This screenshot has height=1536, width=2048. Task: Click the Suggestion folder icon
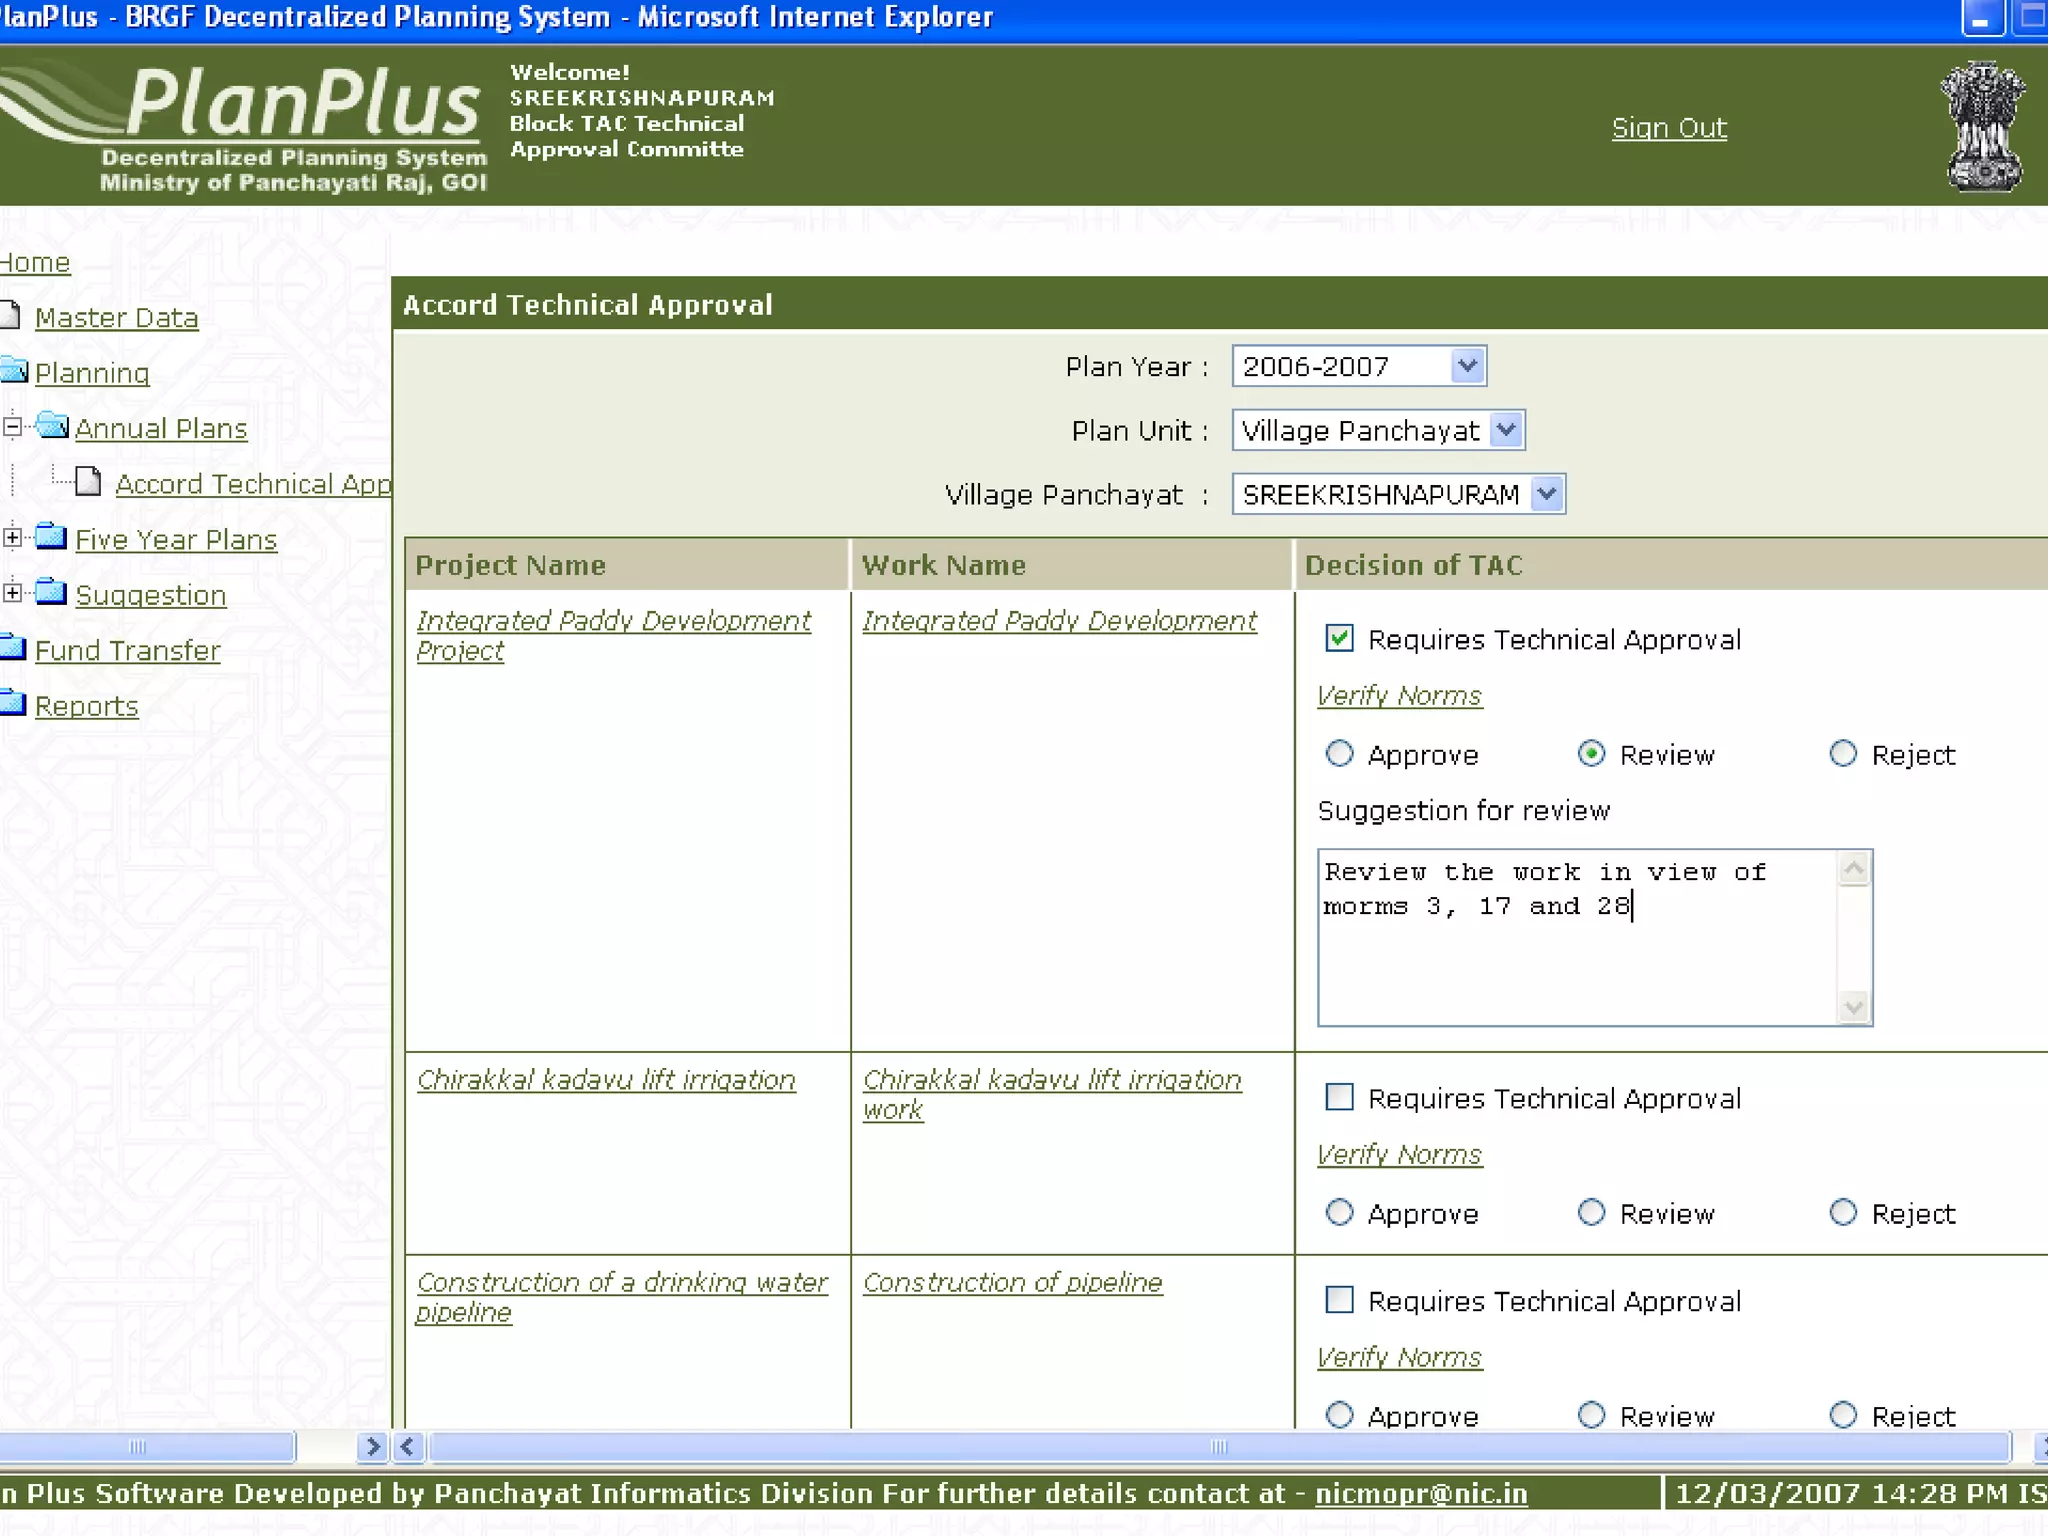(x=51, y=593)
